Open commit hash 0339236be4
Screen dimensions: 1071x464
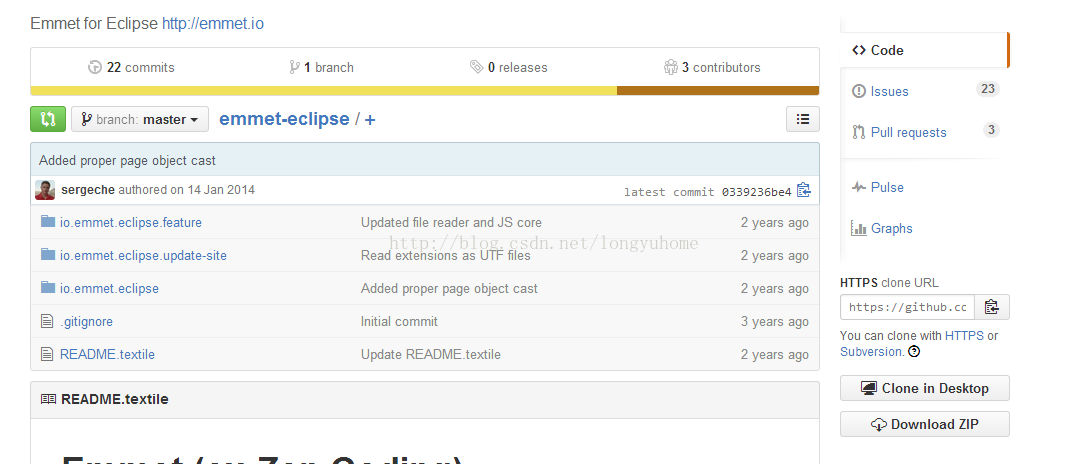point(756,191)
